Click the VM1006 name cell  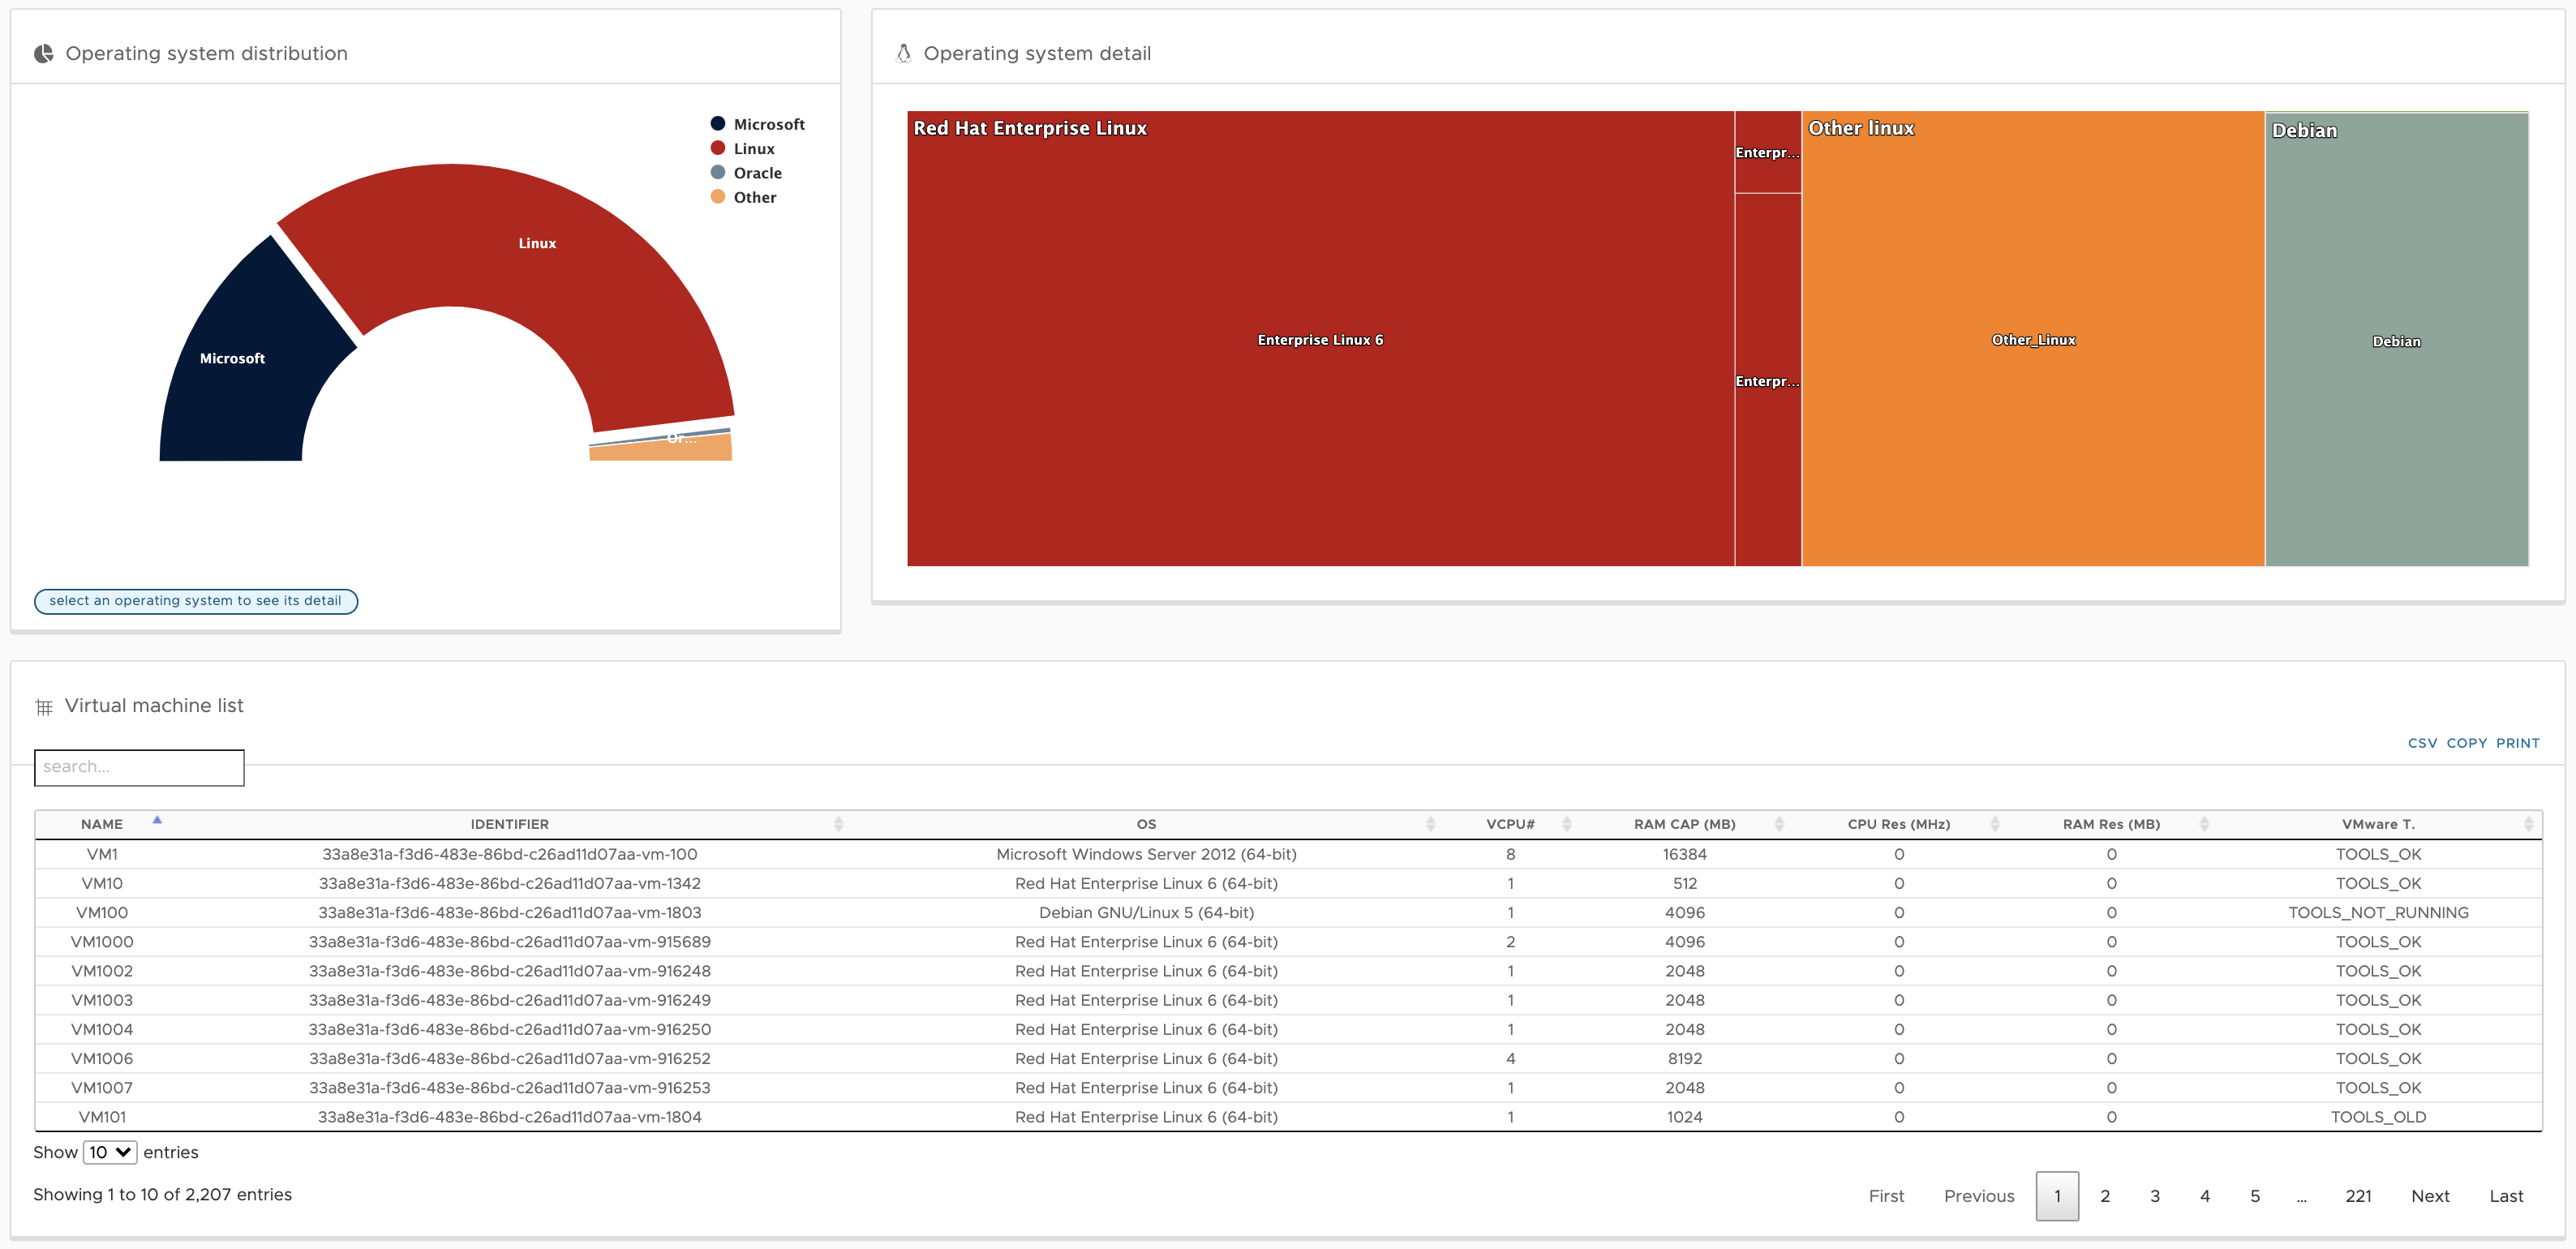102,1058
